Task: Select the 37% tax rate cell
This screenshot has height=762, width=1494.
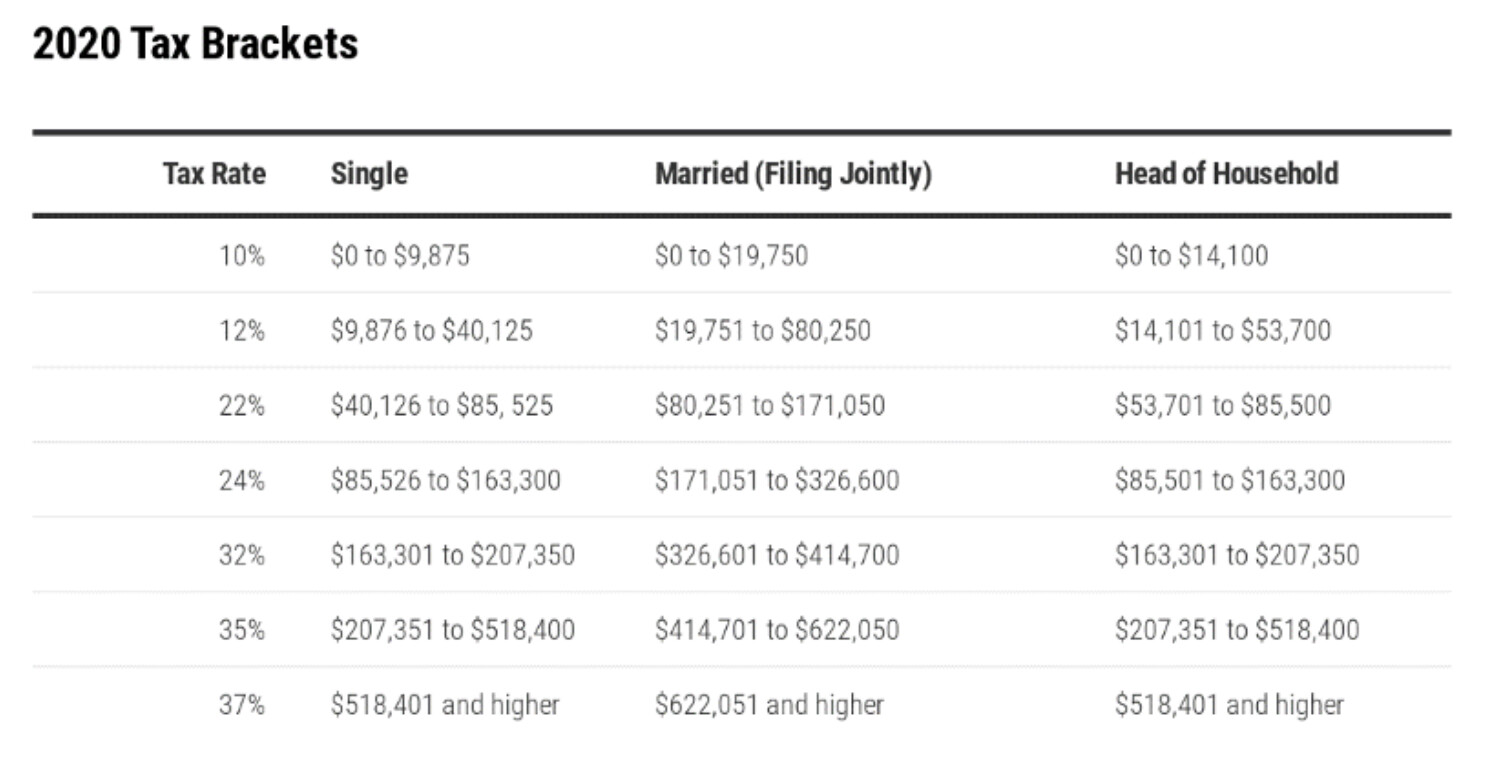Action: click(242, 705)
